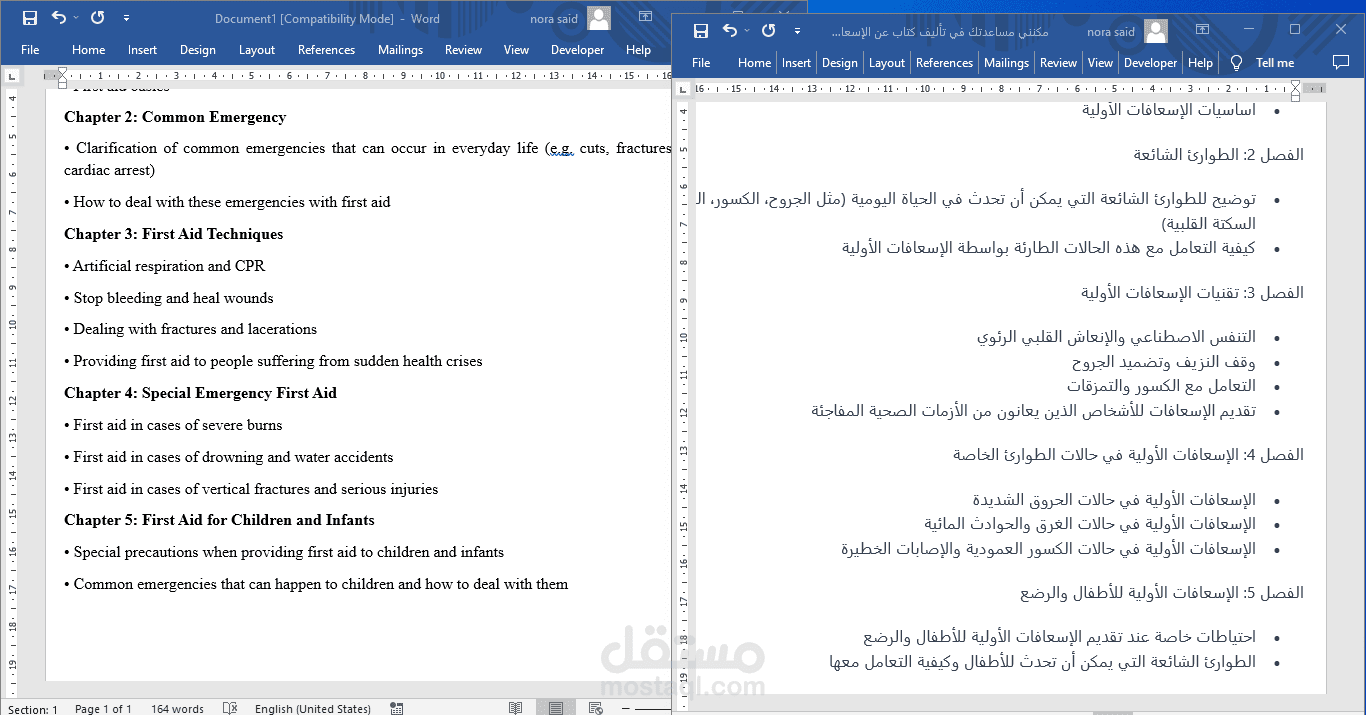Open View tab in the left Word window
The width and height of the screenshot is (1366, 715).
(516, 50)
